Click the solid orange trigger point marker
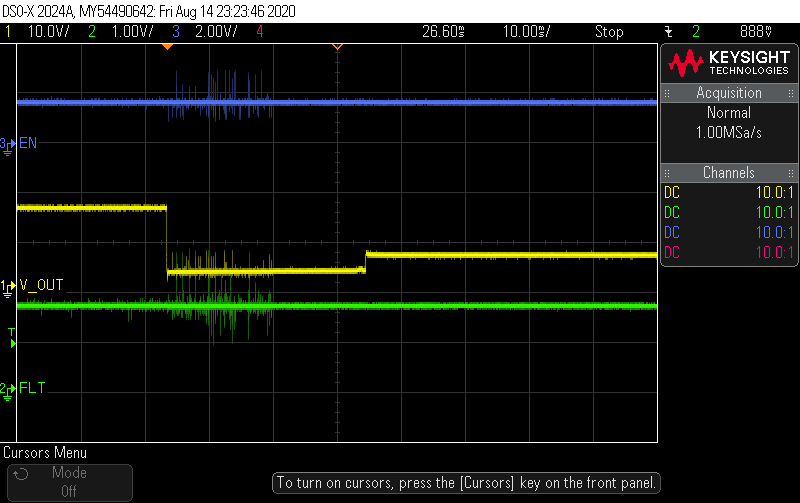800x503 pixels. 167,46
